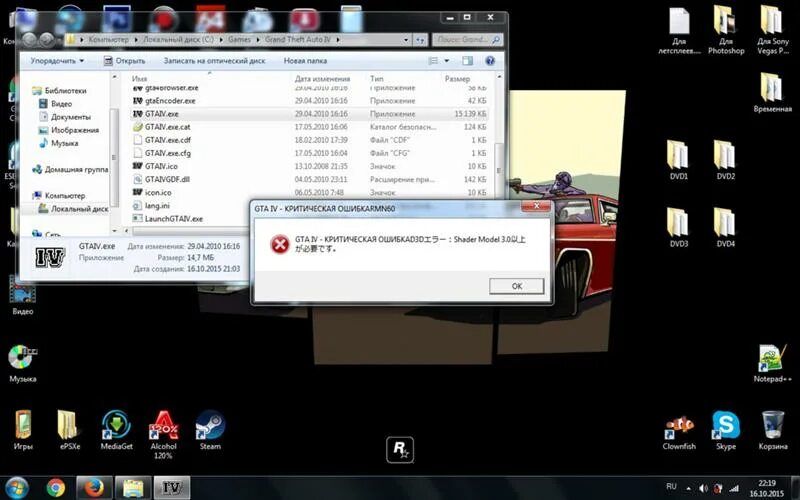Image resolution: width=800 pixels, height=500 pixels.
Task: Close the GTA IV critical error dialog
Action: tap(536, 206)
